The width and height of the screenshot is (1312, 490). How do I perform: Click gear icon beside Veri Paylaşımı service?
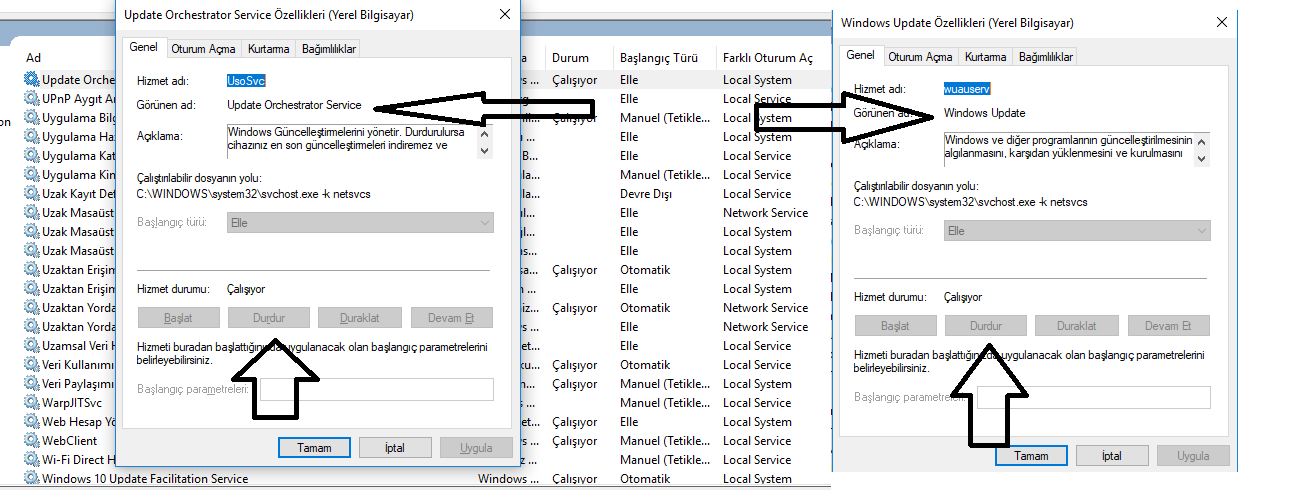click(x=32, y=384)
